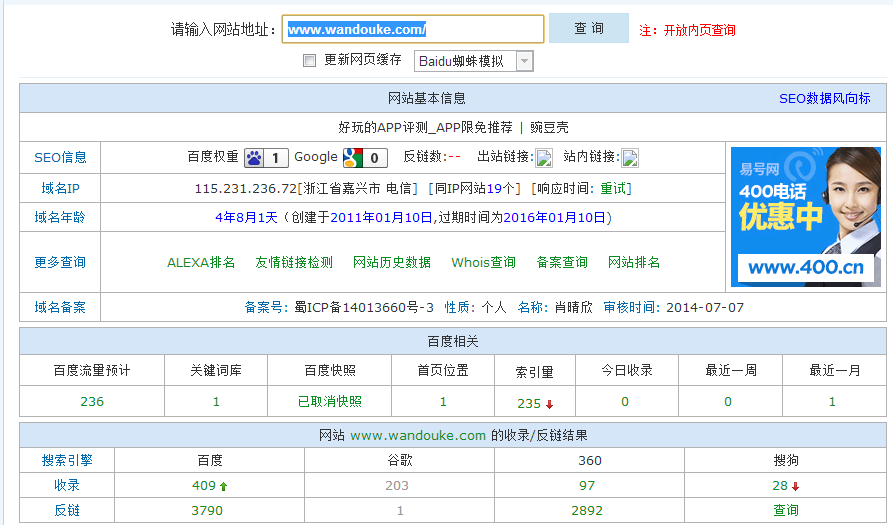Click the 反链数 label
The image size is (893, 525).
[x=425, y=157]
